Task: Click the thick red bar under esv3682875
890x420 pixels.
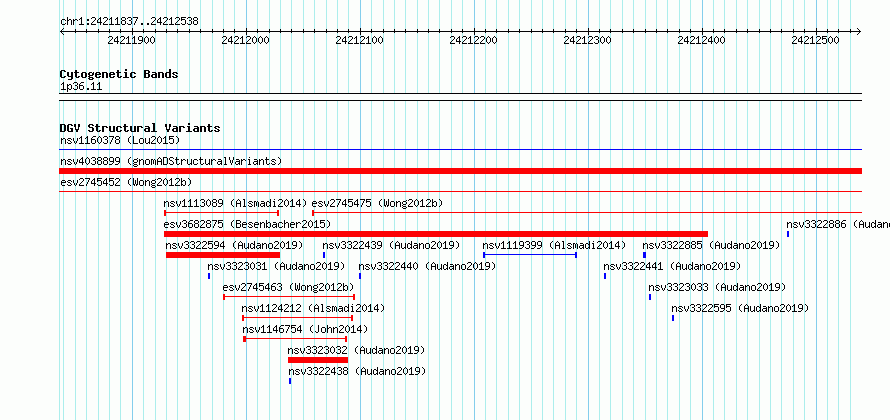Action: pyautogui.click(x=436, y=234)
